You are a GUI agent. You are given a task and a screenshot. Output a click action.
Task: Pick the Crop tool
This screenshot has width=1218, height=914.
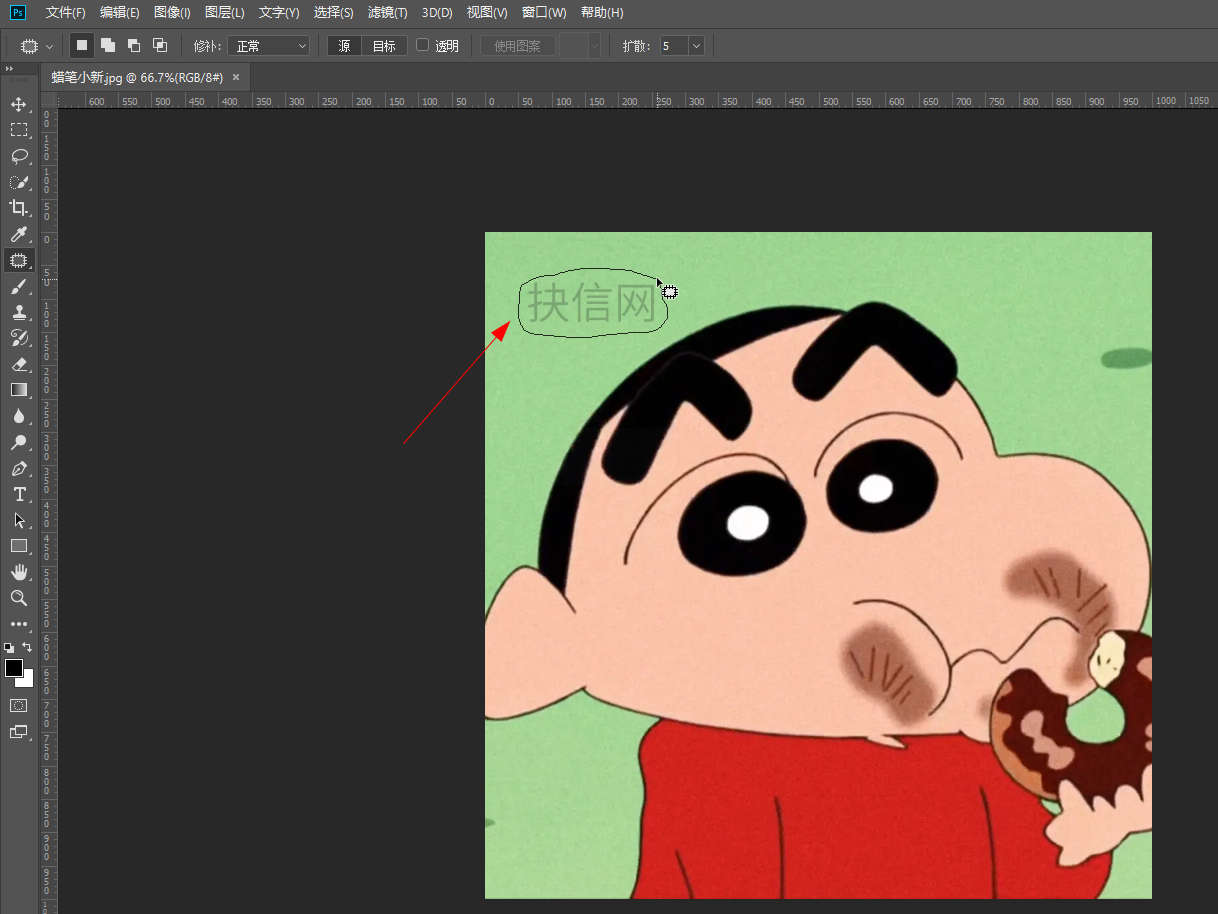tap(18, 208)
